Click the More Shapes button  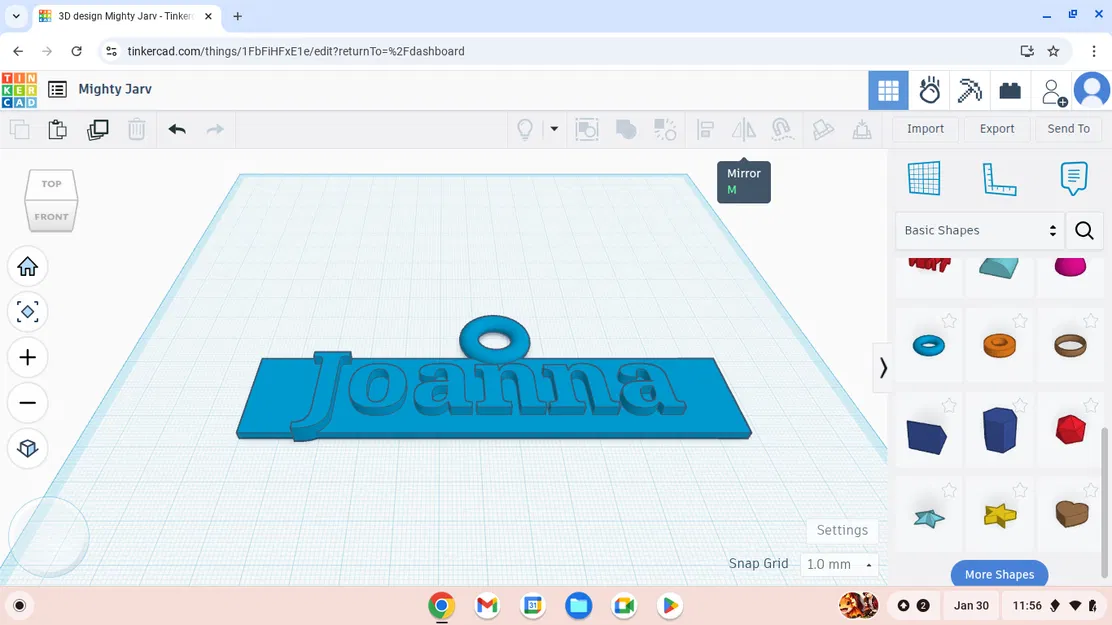tap(999, 574)
